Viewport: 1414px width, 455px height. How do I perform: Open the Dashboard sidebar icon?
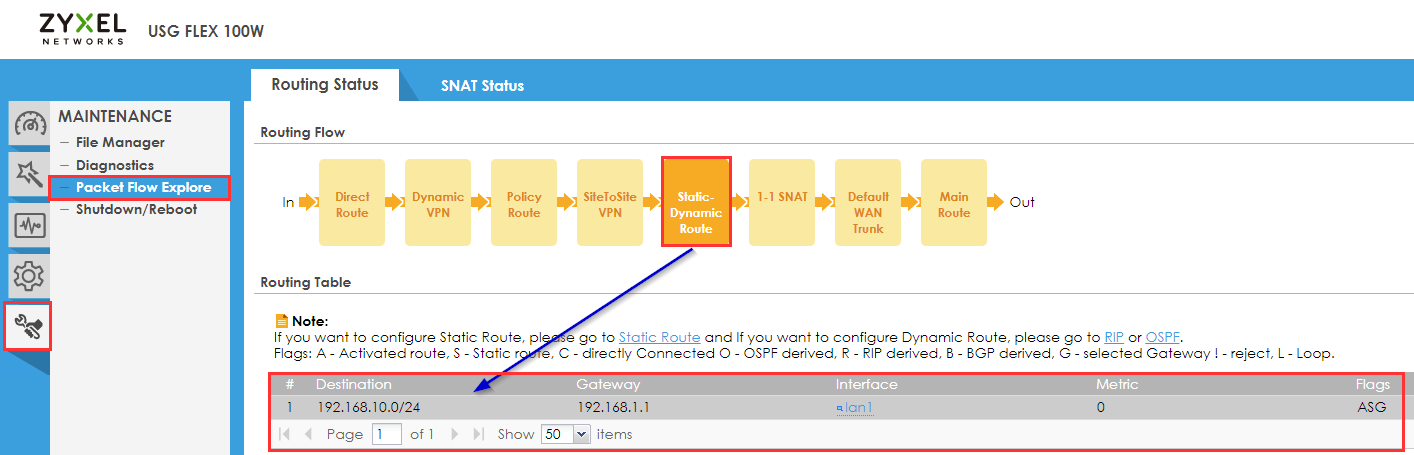[29, 125]
